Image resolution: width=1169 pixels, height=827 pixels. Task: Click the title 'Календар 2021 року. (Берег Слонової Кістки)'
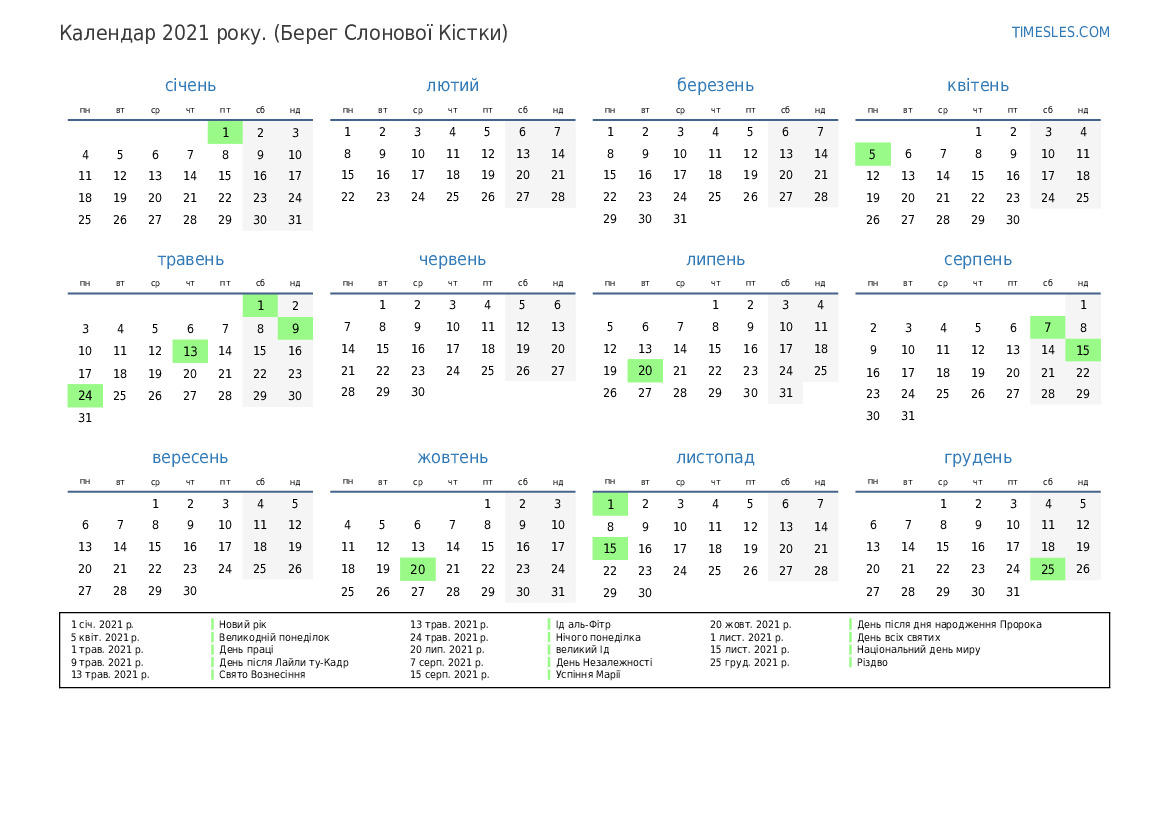coord(283,34)
